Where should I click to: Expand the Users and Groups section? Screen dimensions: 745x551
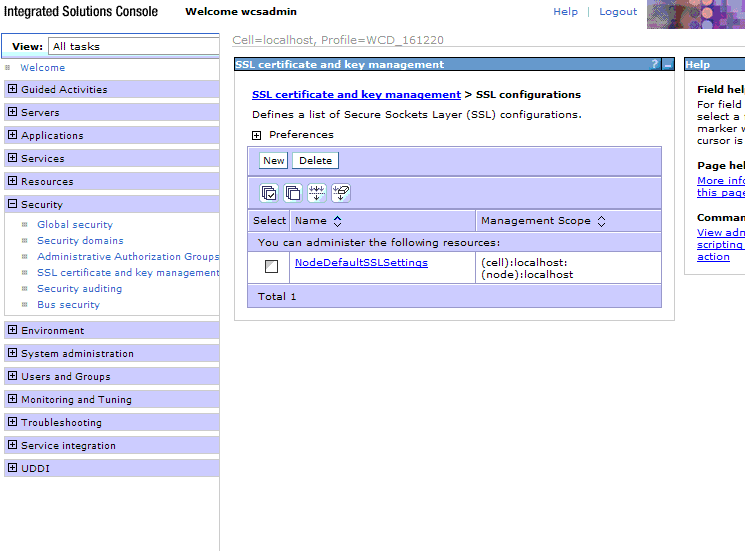pyautogui.click(x=12, y=376)
